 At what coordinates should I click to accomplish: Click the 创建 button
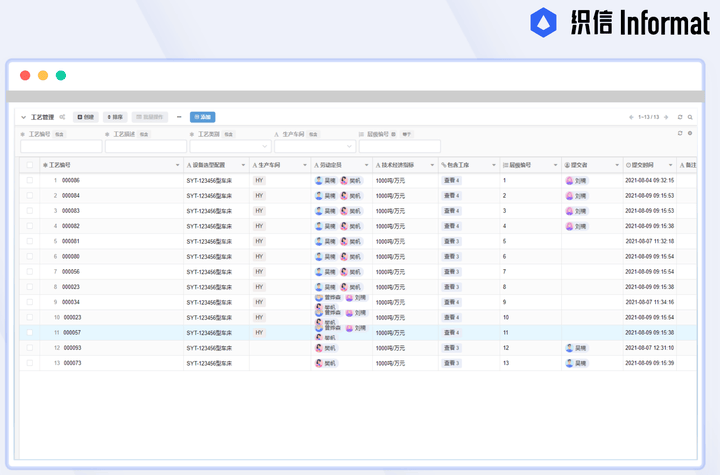click(85, 117)
